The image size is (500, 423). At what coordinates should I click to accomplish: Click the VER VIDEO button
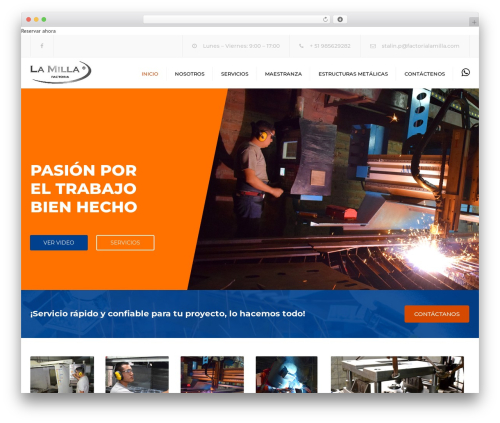pos(59,243)
